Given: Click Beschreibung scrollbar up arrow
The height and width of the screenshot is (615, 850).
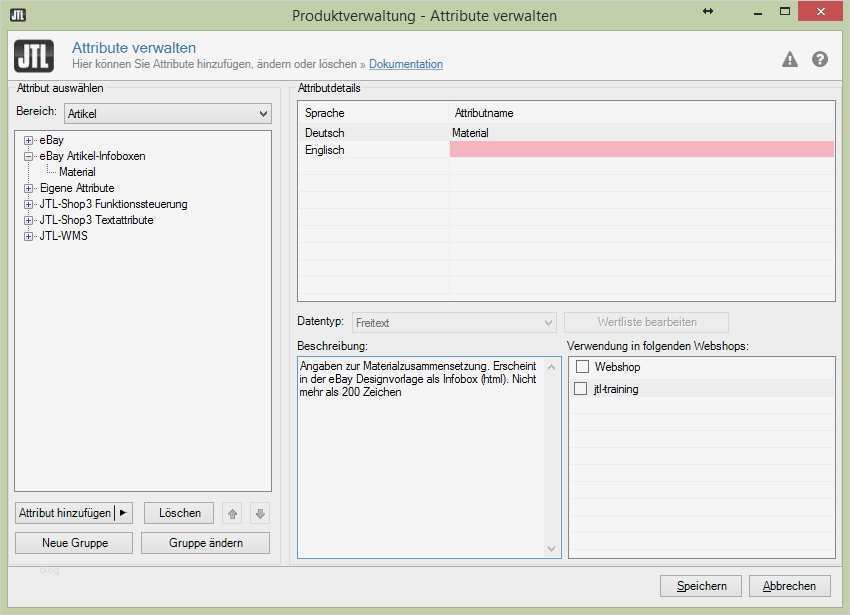Looking at the screenshot, I should click(551, 367).
